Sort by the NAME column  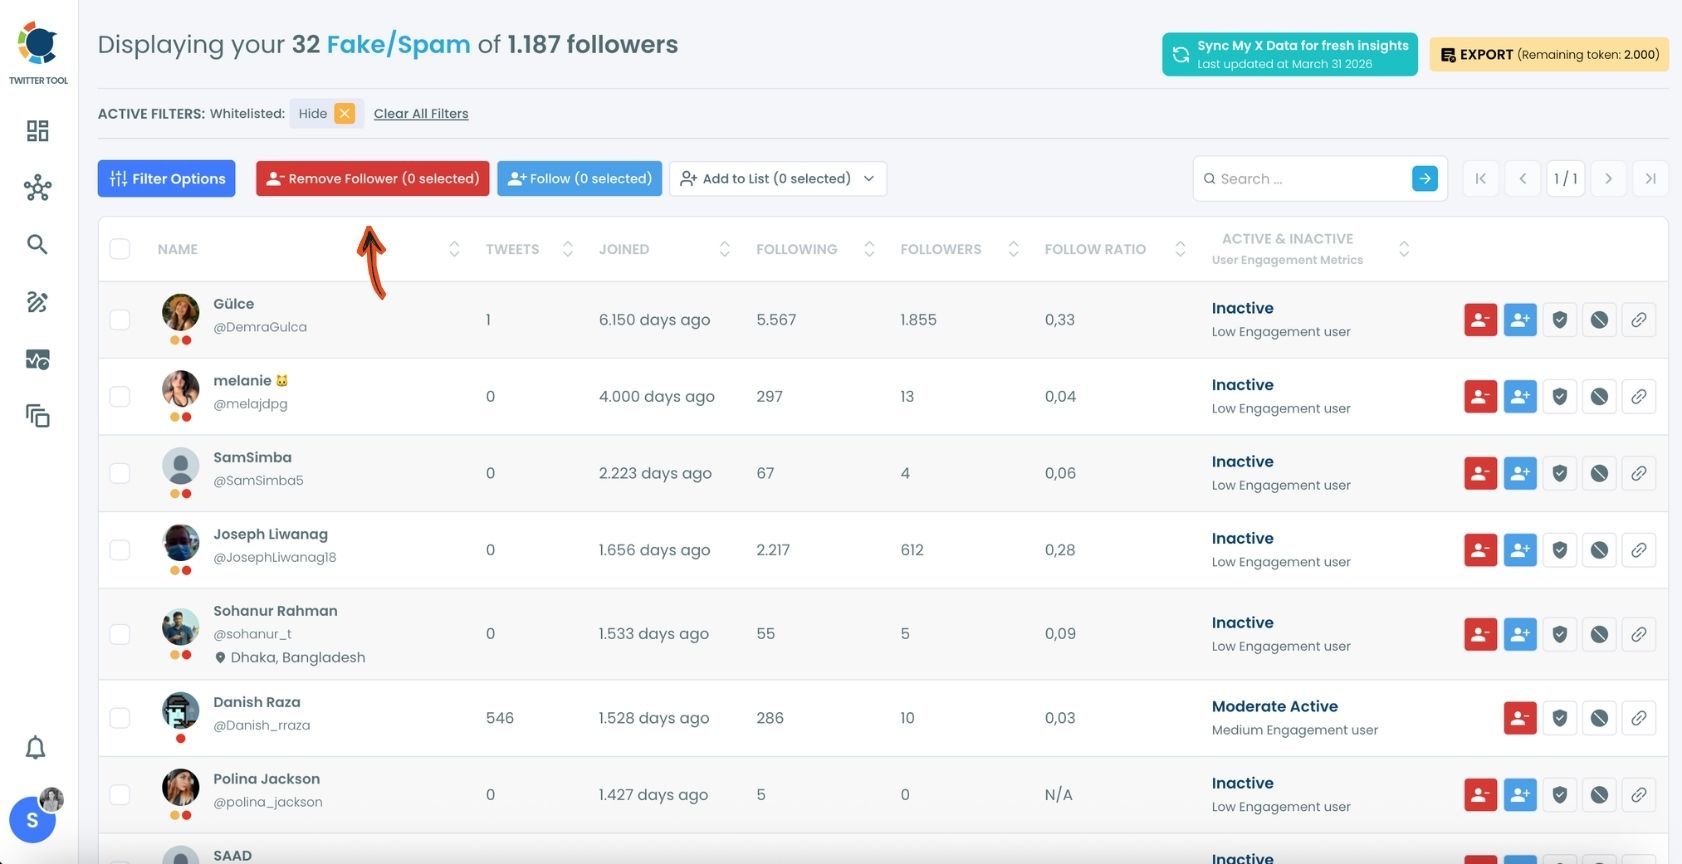pos(454,249)
